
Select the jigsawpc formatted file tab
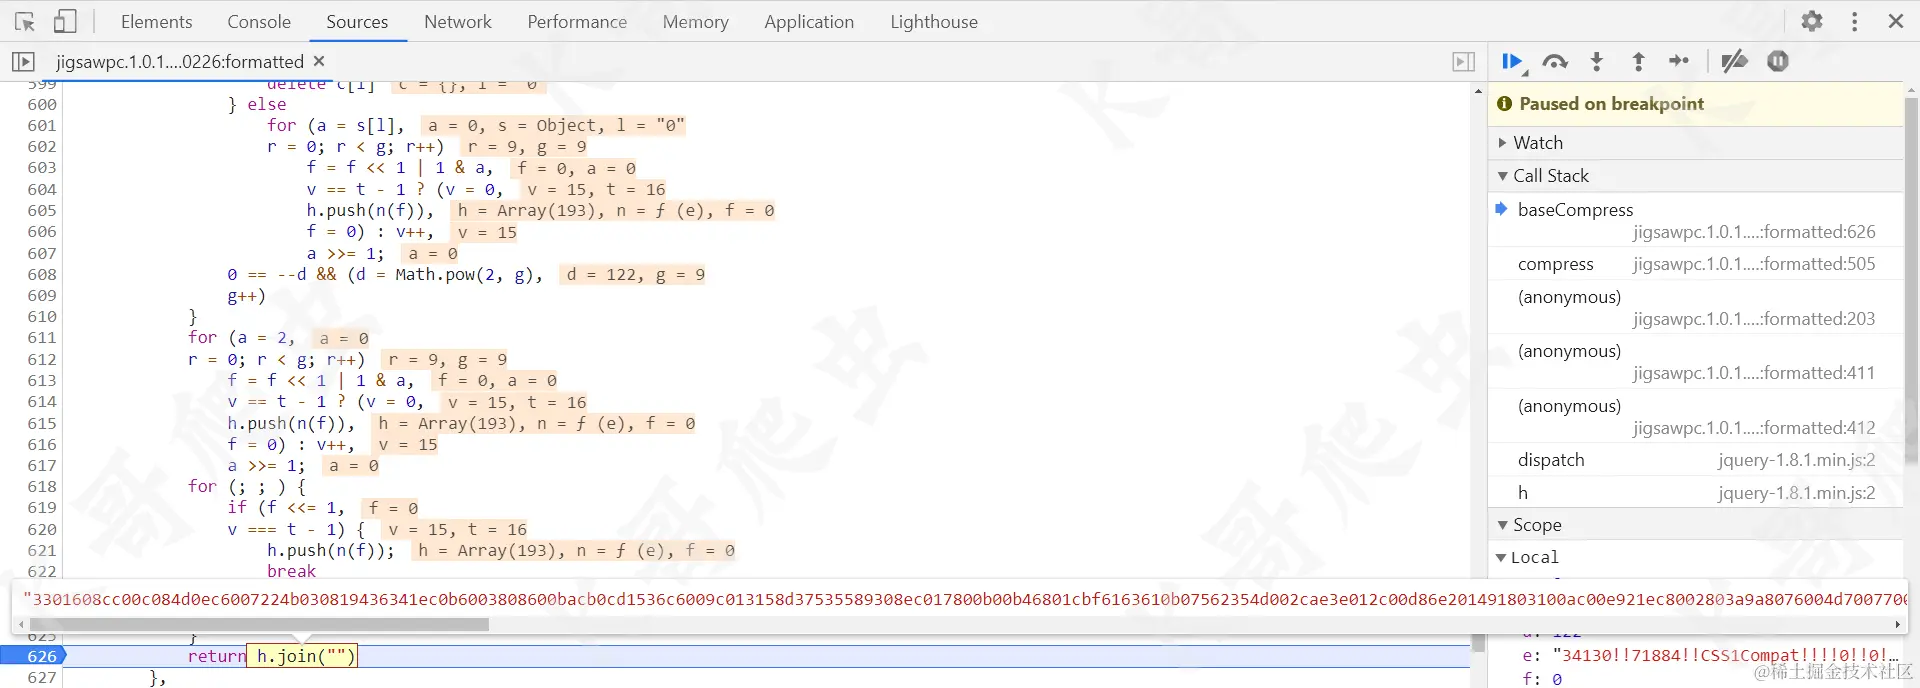pos(180,62)
